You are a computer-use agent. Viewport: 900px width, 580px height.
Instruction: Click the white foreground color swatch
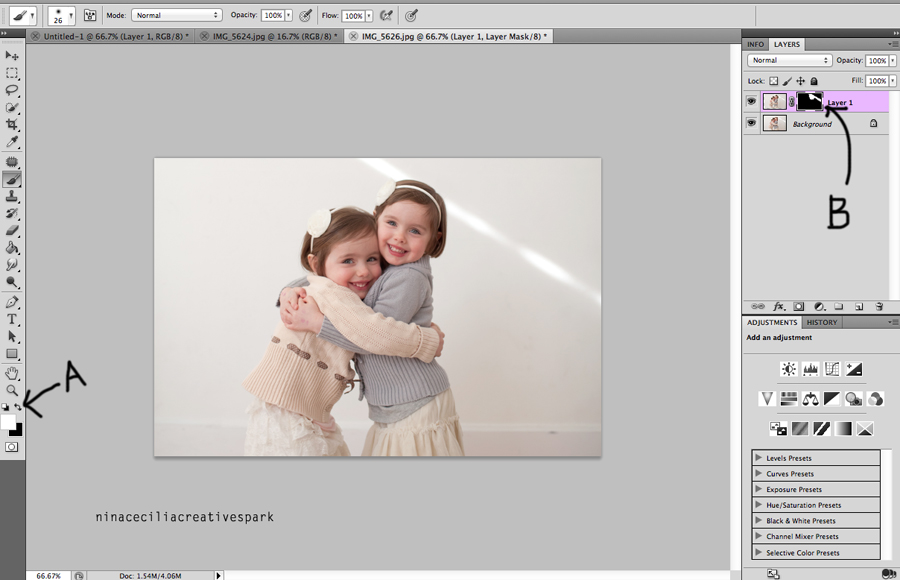point(9,423)
